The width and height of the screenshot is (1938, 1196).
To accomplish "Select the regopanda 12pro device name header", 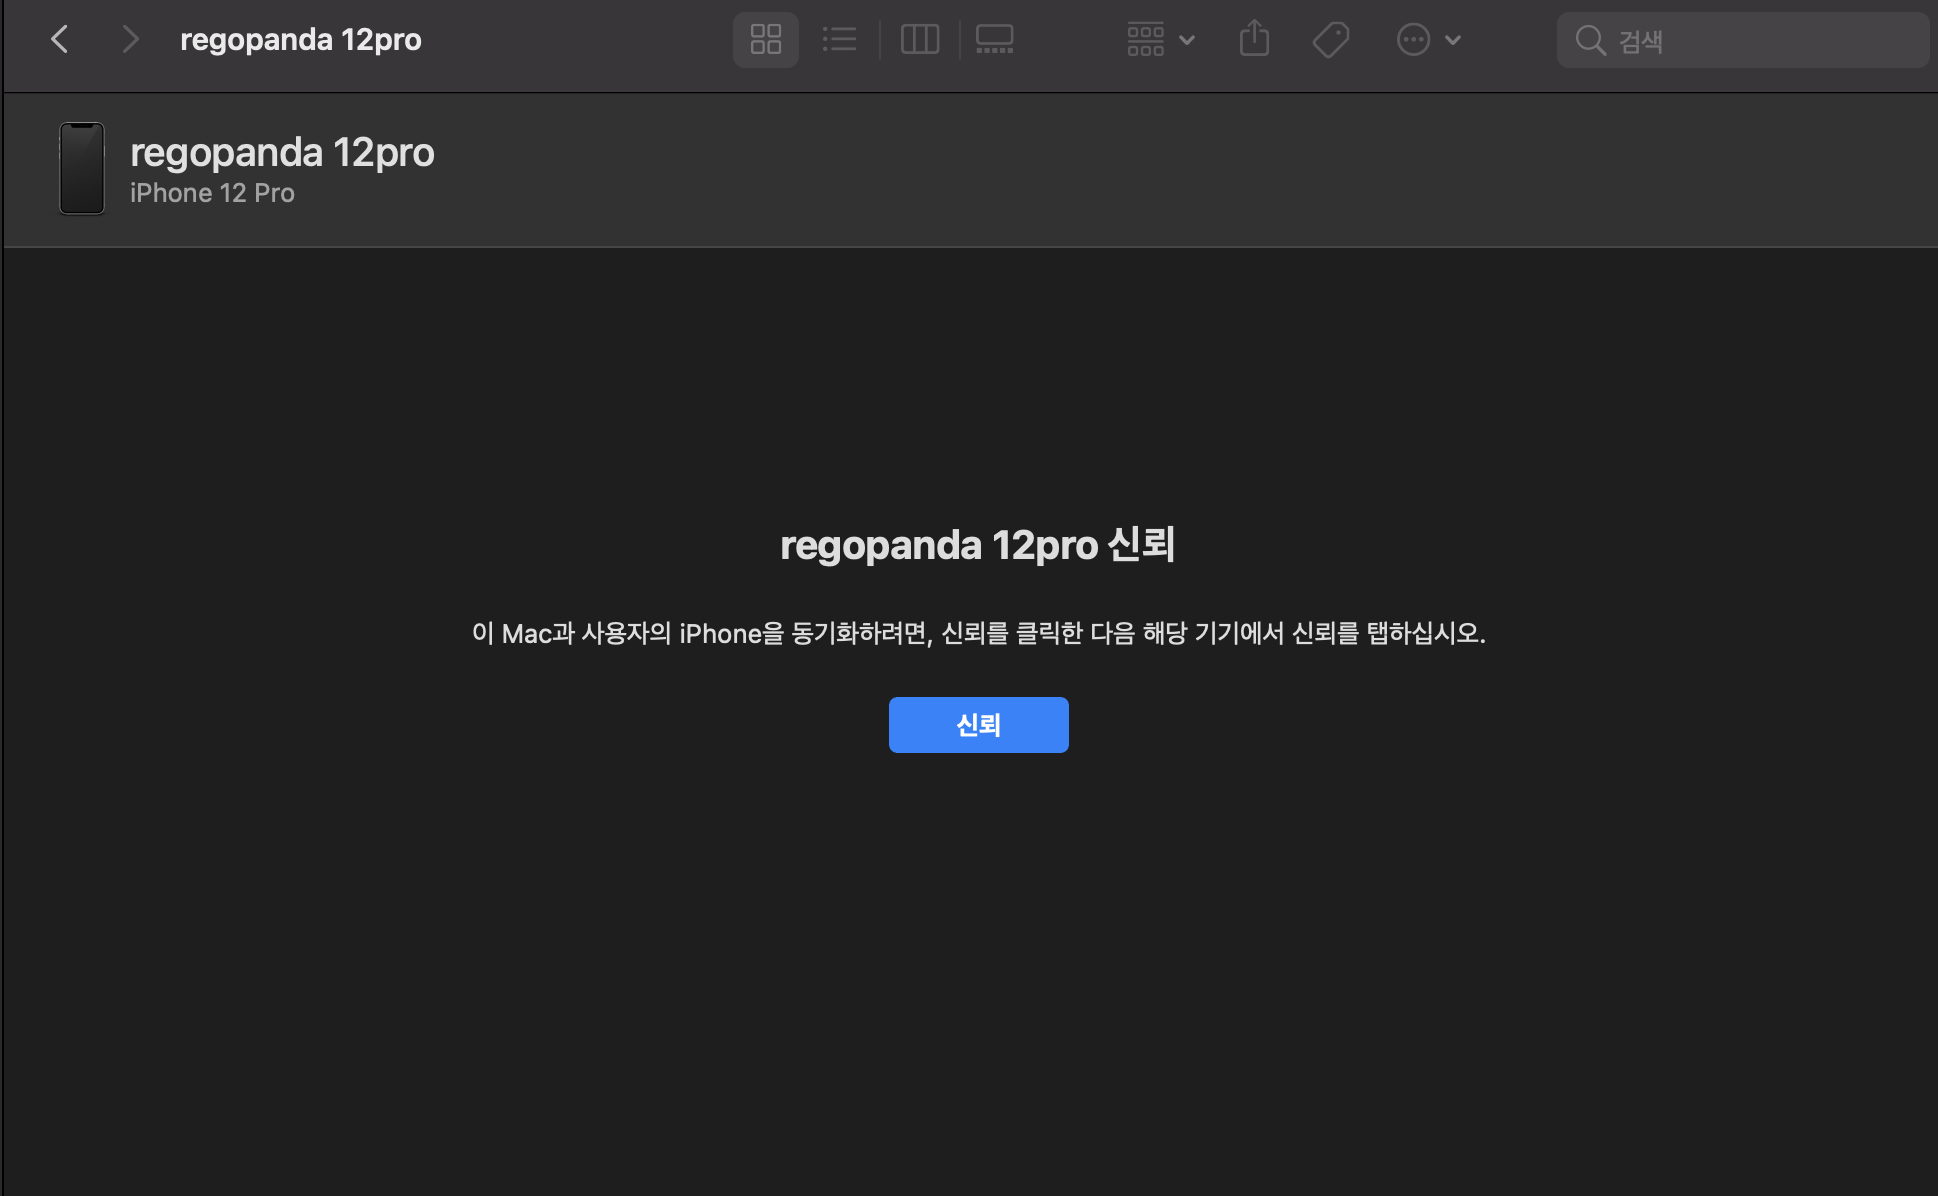I will pos(282,153).
